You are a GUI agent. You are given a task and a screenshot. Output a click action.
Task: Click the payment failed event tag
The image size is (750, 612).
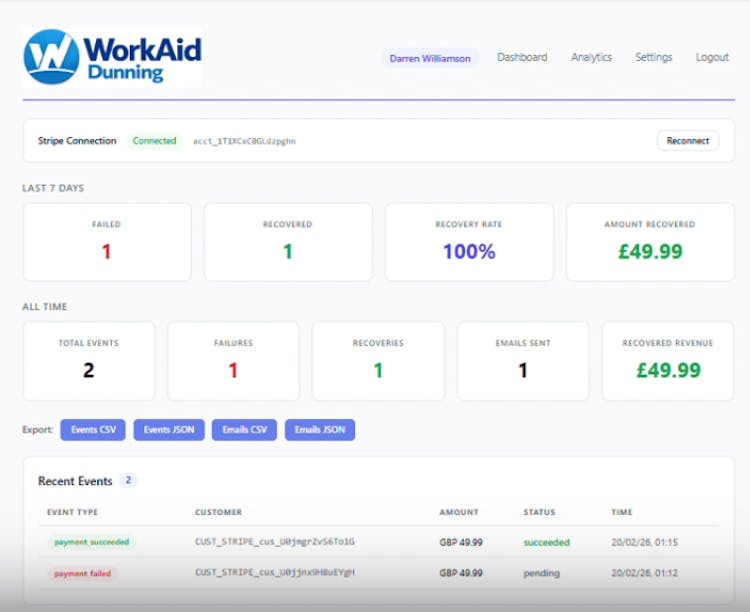pyautogui.click(x=83, y=574)
